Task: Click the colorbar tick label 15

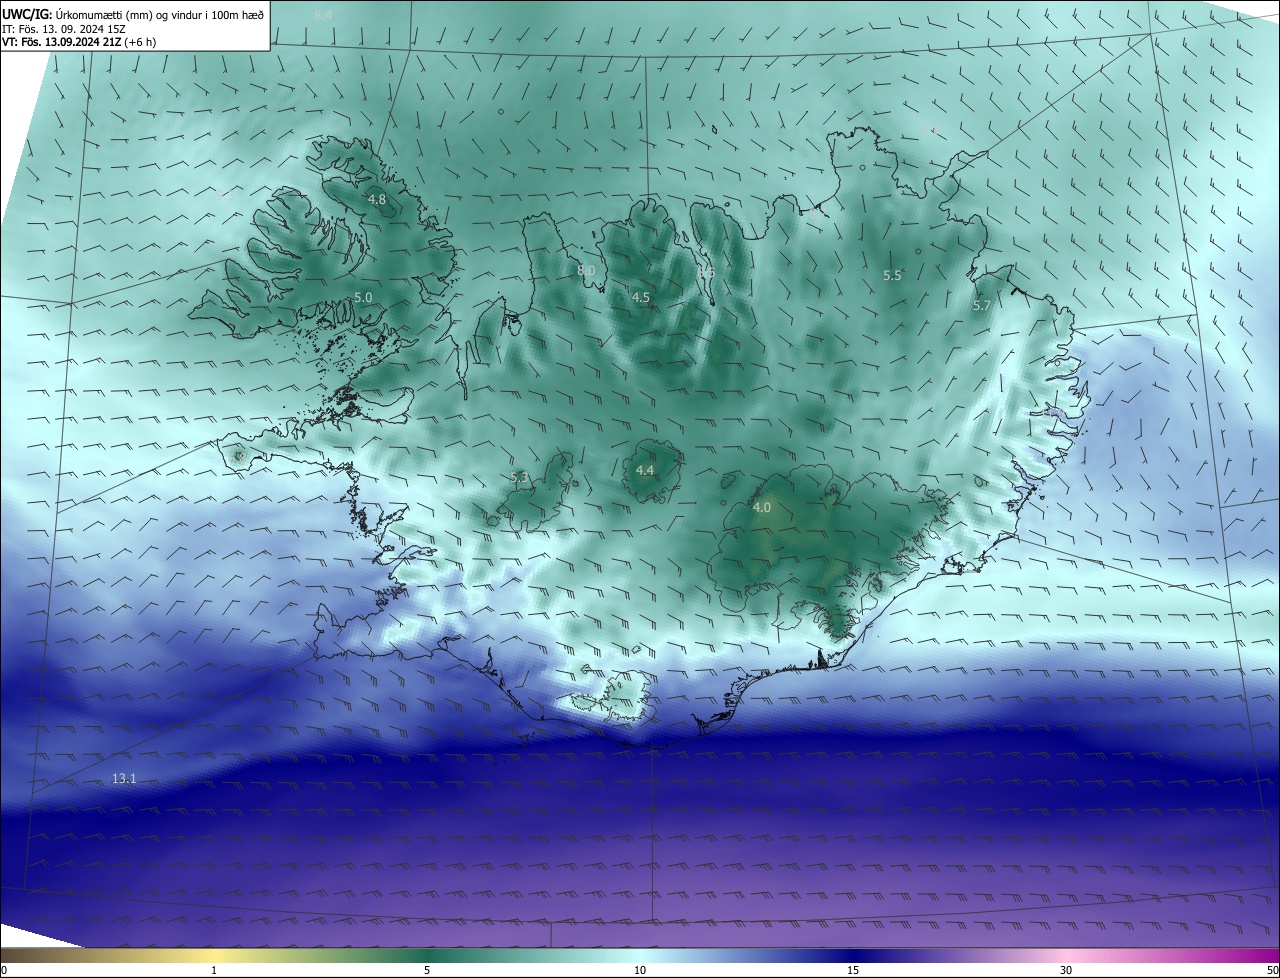Action: coord(853,970)
